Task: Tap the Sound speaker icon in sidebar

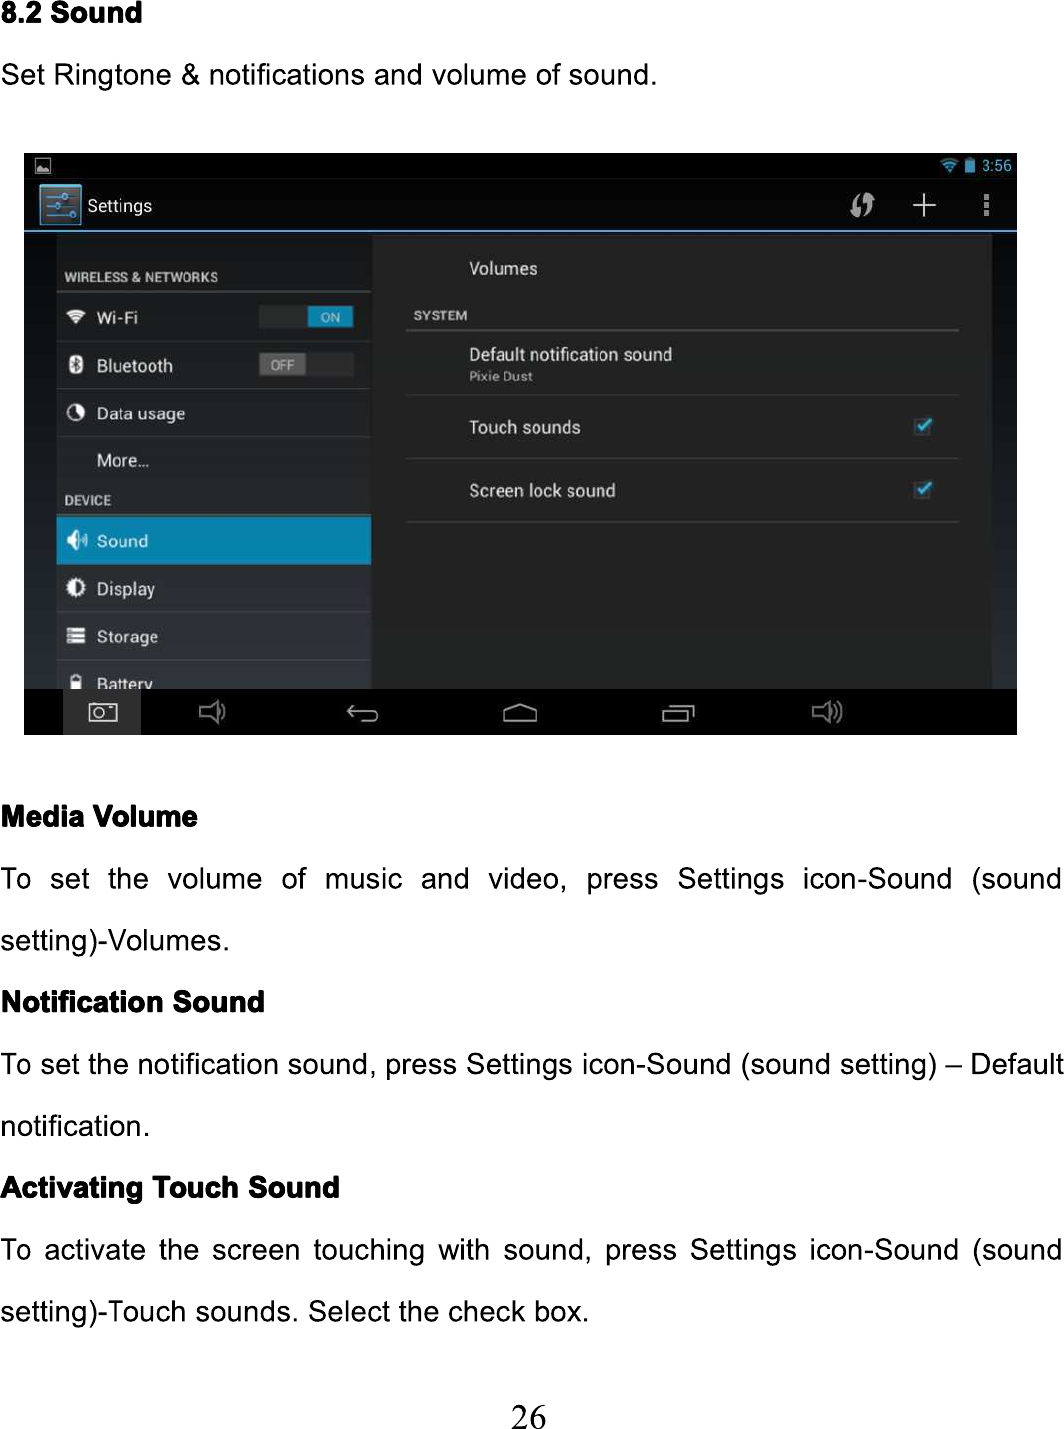Action: tap(77, 540)
